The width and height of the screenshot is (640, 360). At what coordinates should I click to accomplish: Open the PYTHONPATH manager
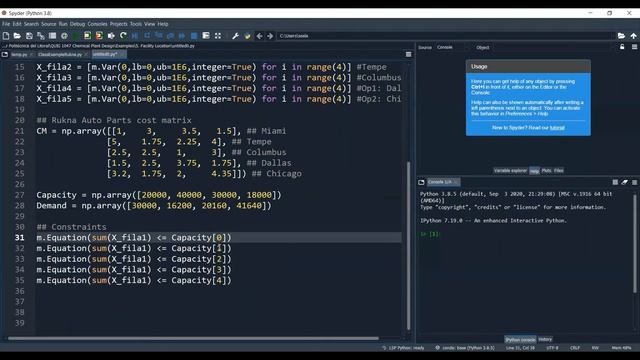[247, 36]
